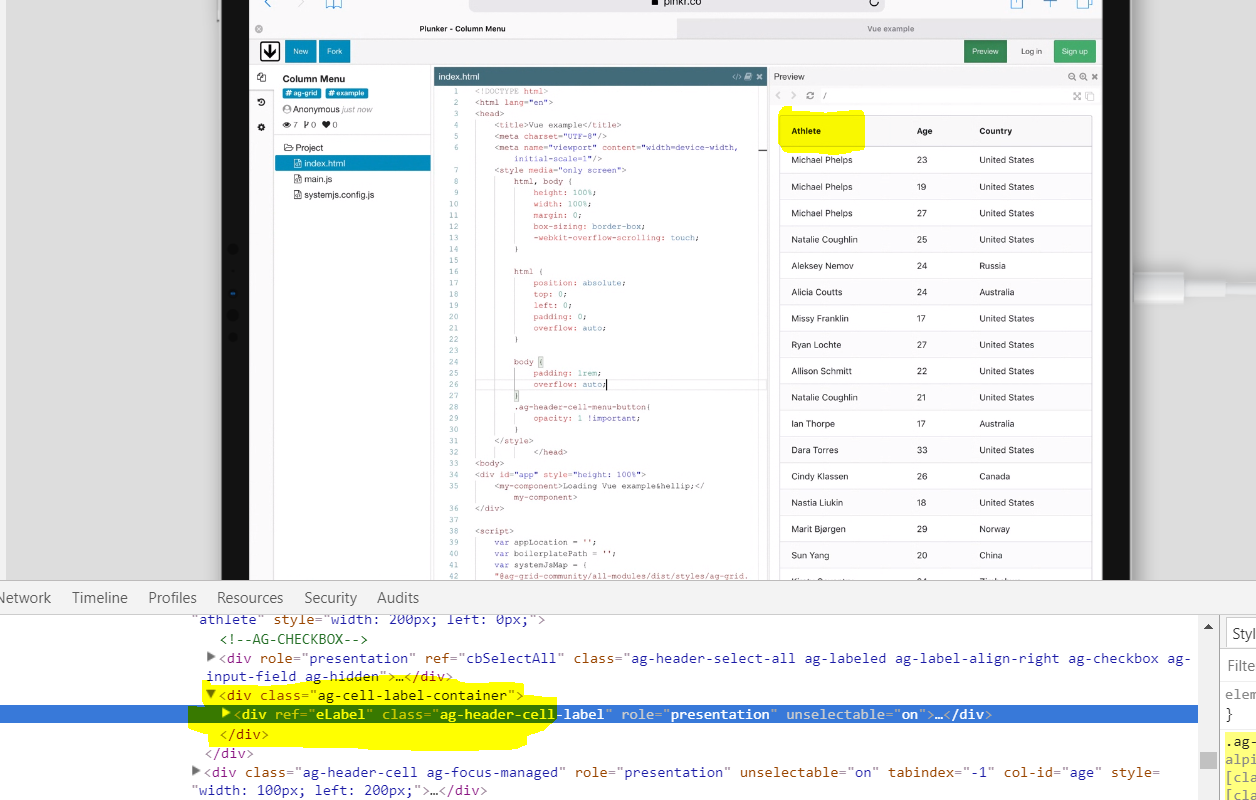Select index.html in project tree
Viewport: 1256px width, 800px height.
(x=352, y=163)
